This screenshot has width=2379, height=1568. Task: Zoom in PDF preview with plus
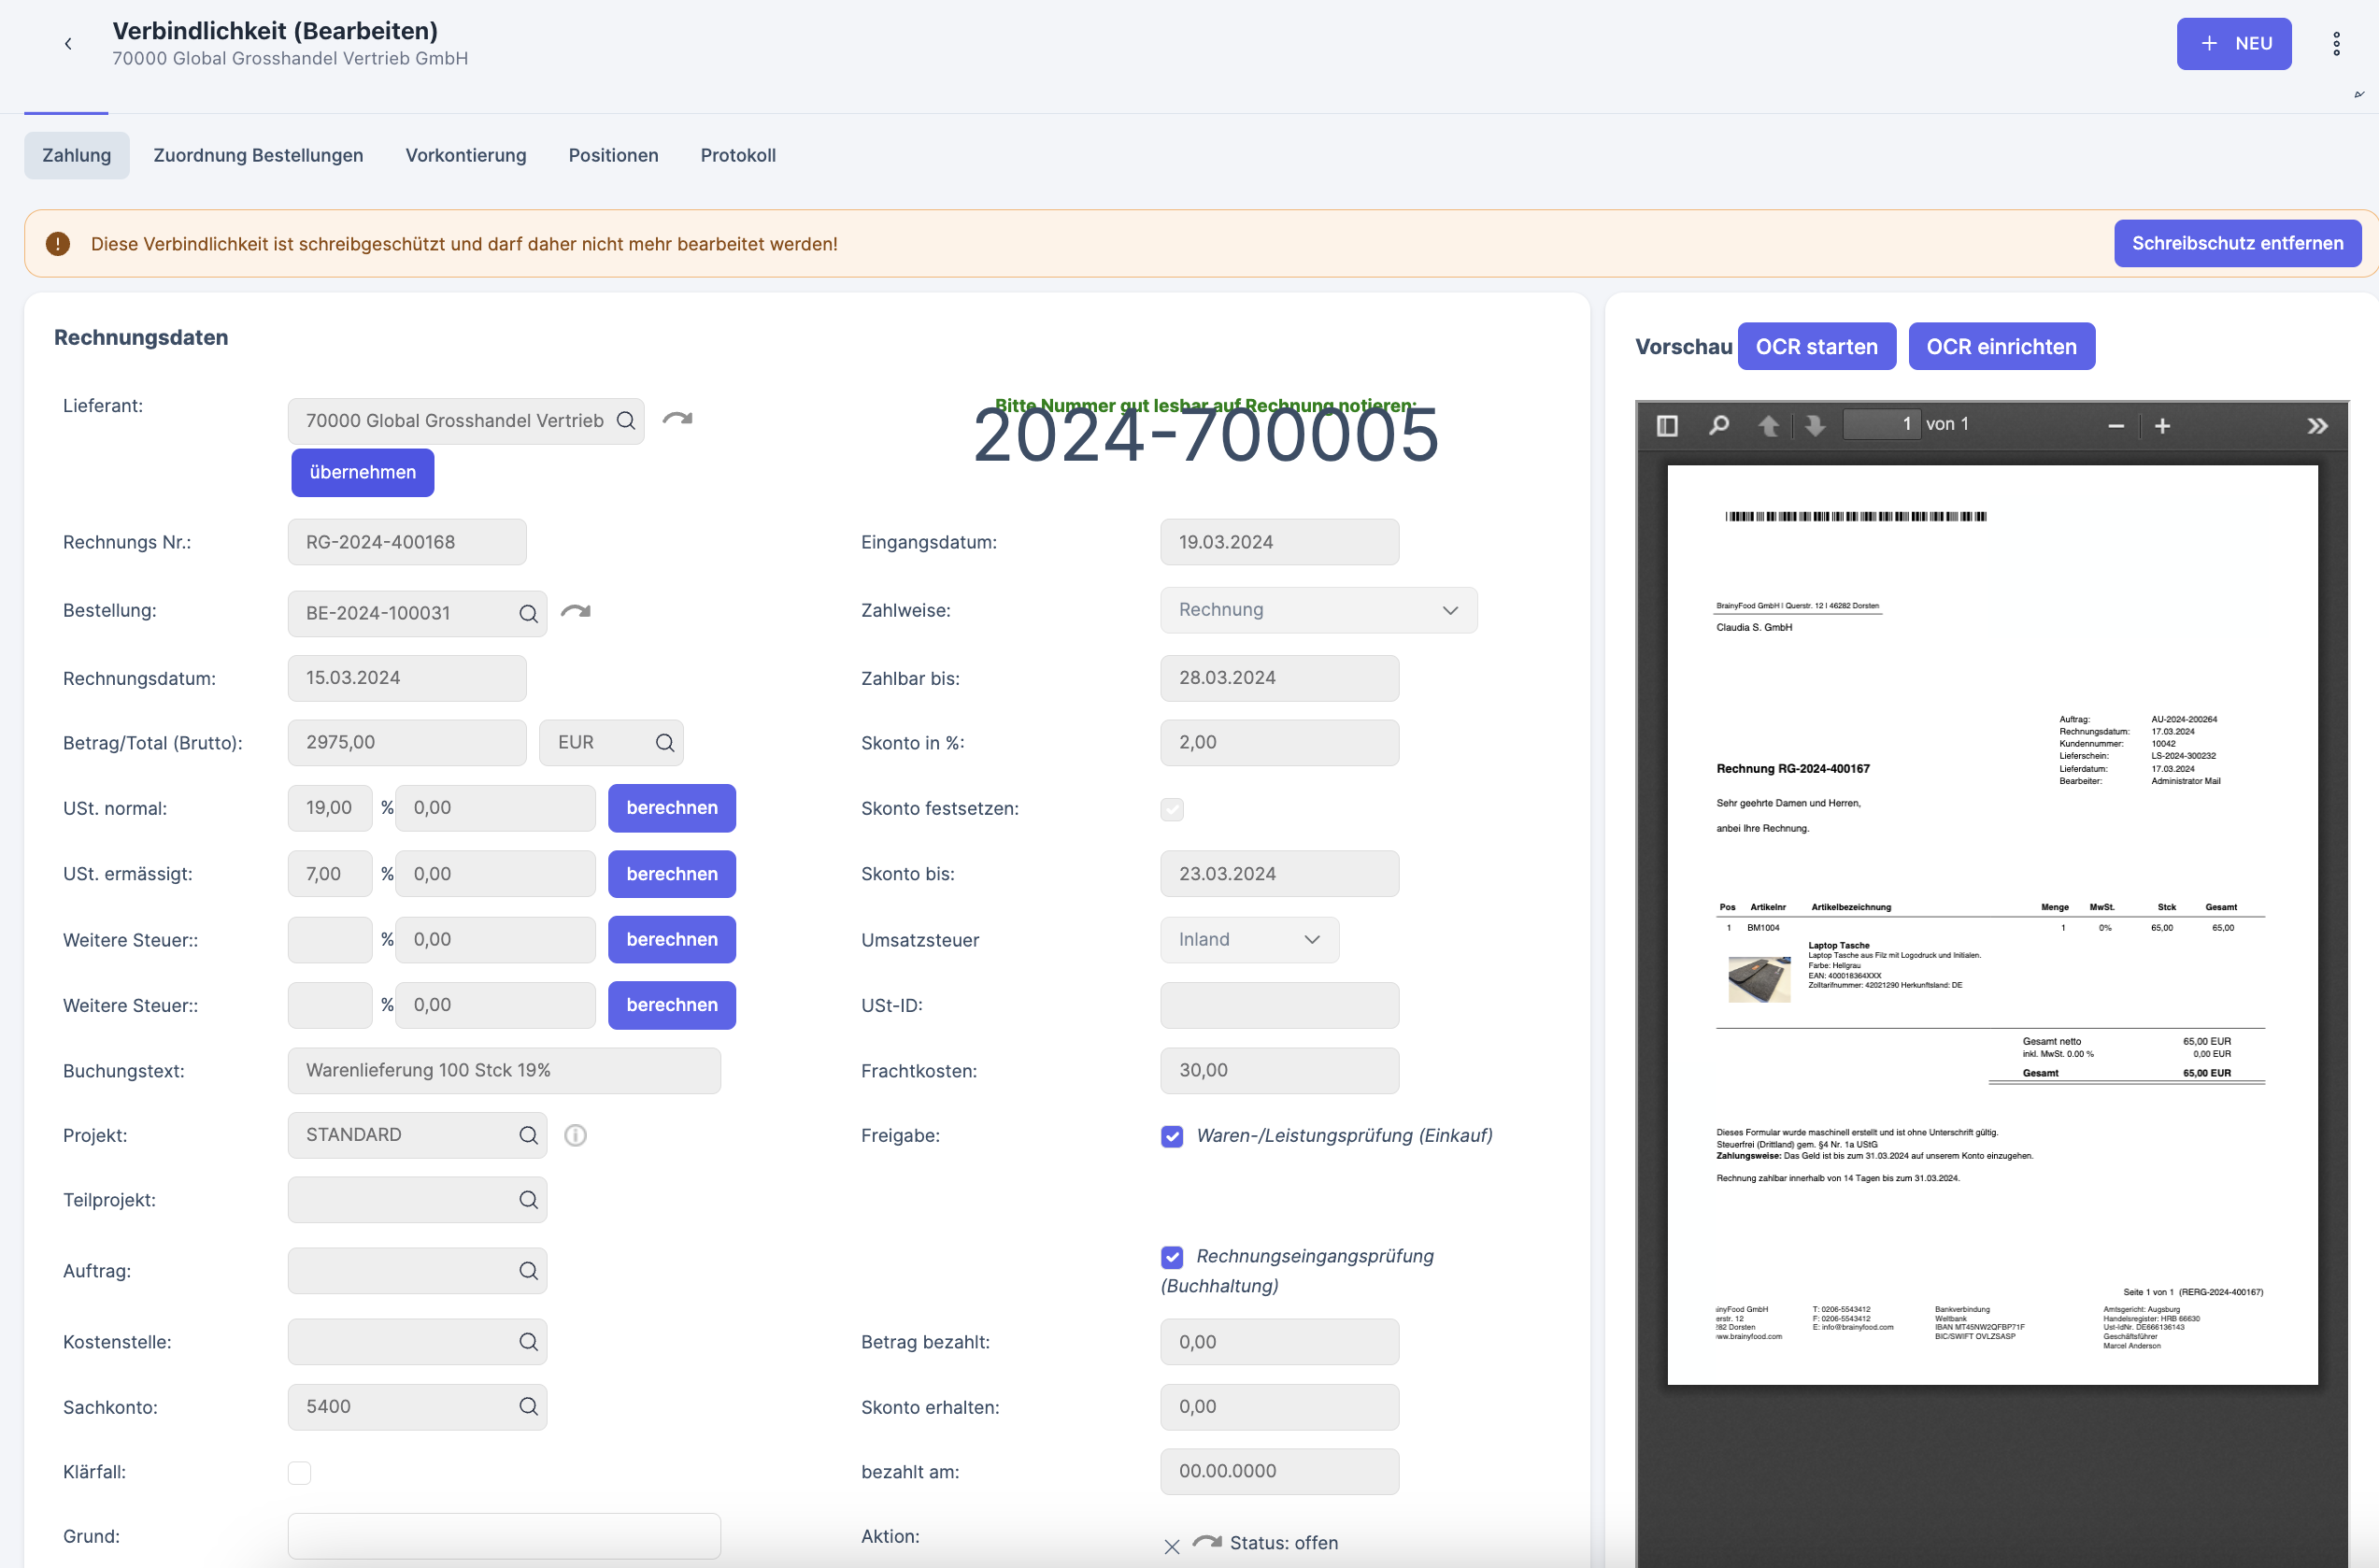click(x=2162, y=426)
